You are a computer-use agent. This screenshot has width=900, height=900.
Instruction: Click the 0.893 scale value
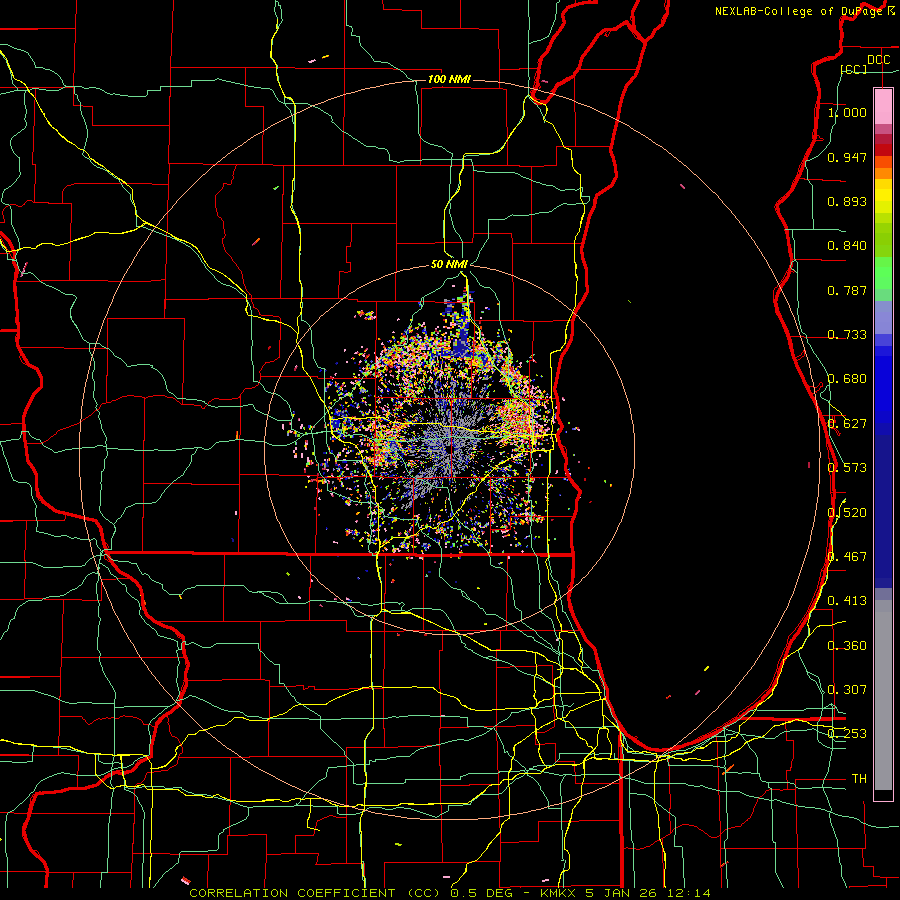click(847, 201)
